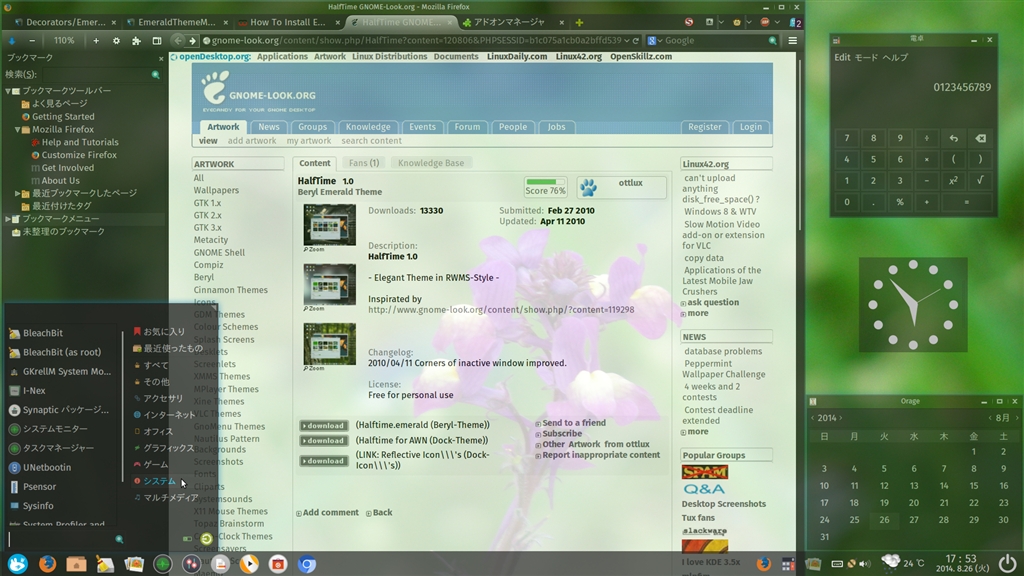Open the モード menu in the calculator
This screenshot has height=576, width=1024.
click(866, 57)
